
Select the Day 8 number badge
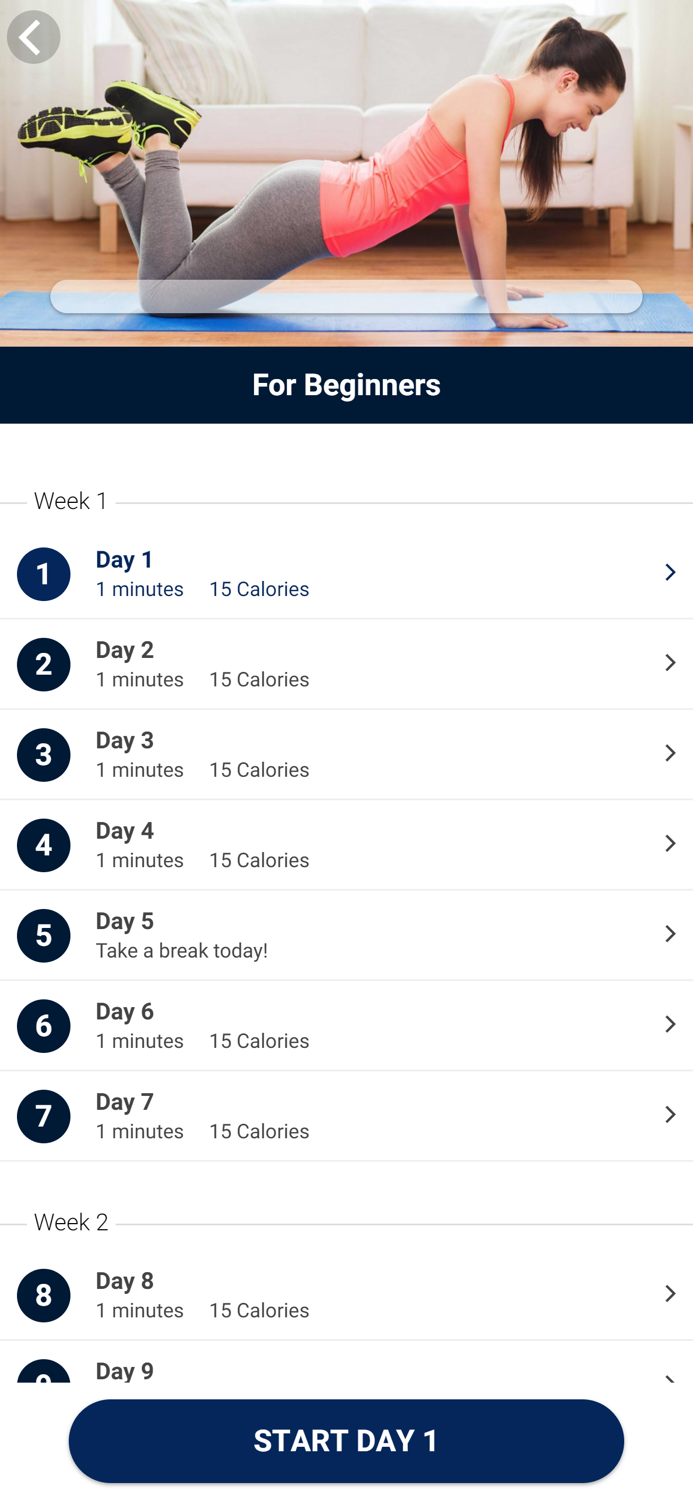43,1295
